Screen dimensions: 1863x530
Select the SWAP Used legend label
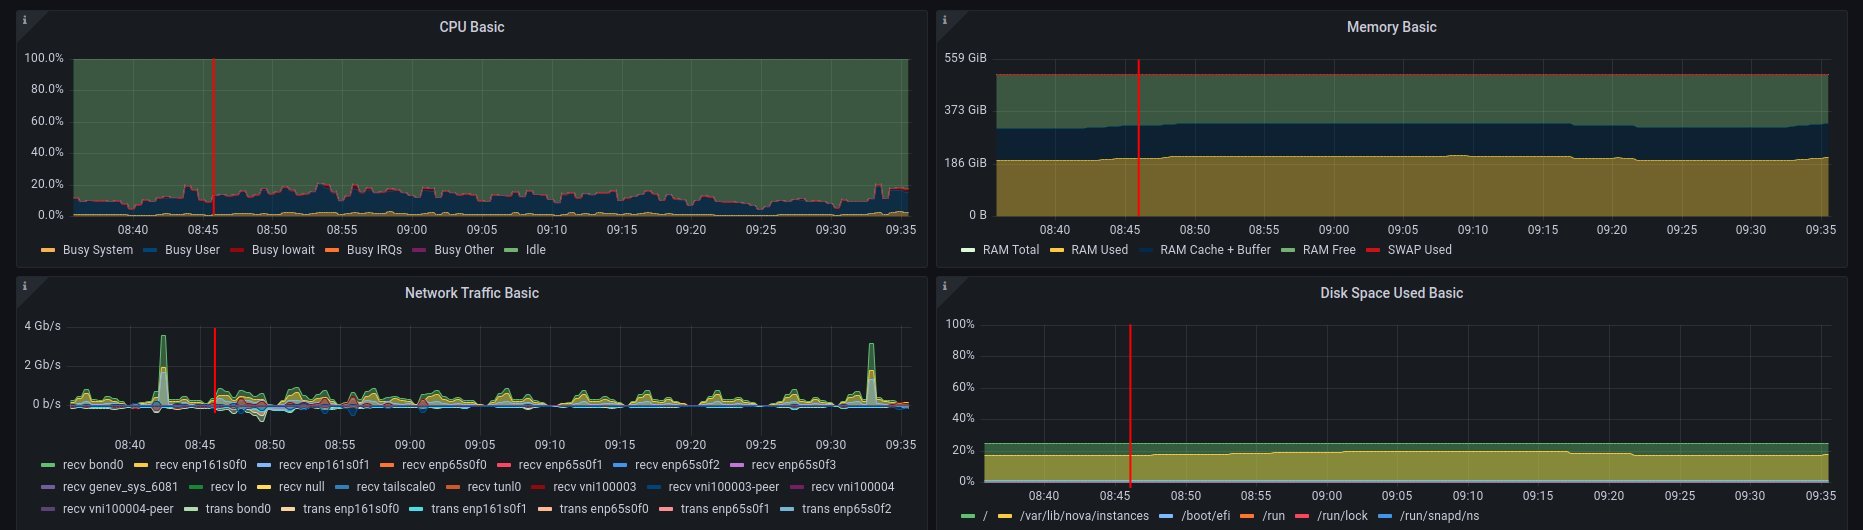pos(1418,250)
